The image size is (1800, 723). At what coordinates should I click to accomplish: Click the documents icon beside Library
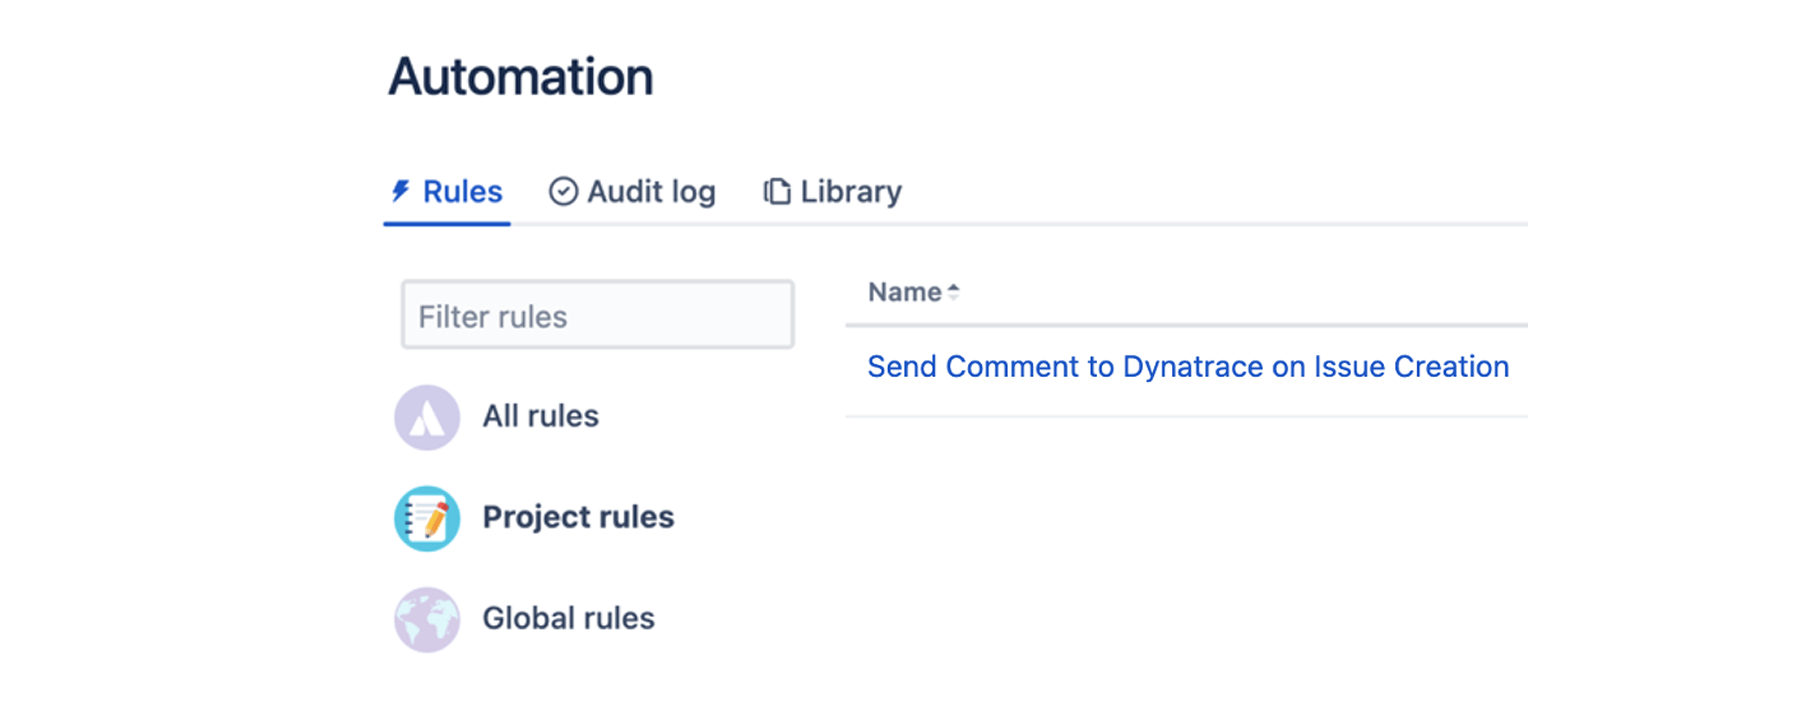click(x=777, y=191)
